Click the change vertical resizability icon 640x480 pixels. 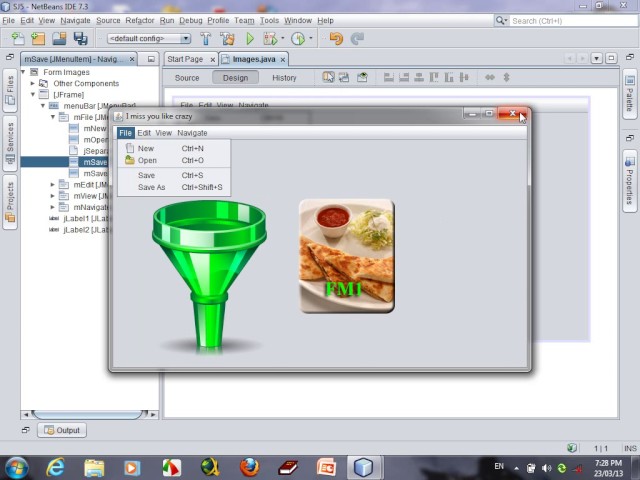pyautogui.click(x=506, y=77)
